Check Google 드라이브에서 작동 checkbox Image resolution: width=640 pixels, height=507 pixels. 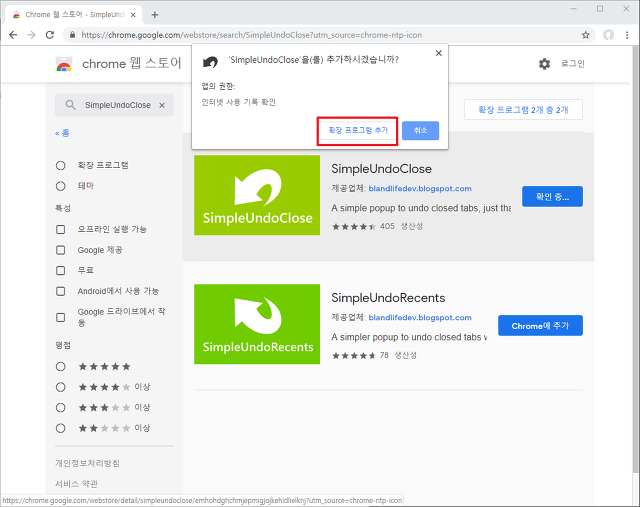point(60,317)
